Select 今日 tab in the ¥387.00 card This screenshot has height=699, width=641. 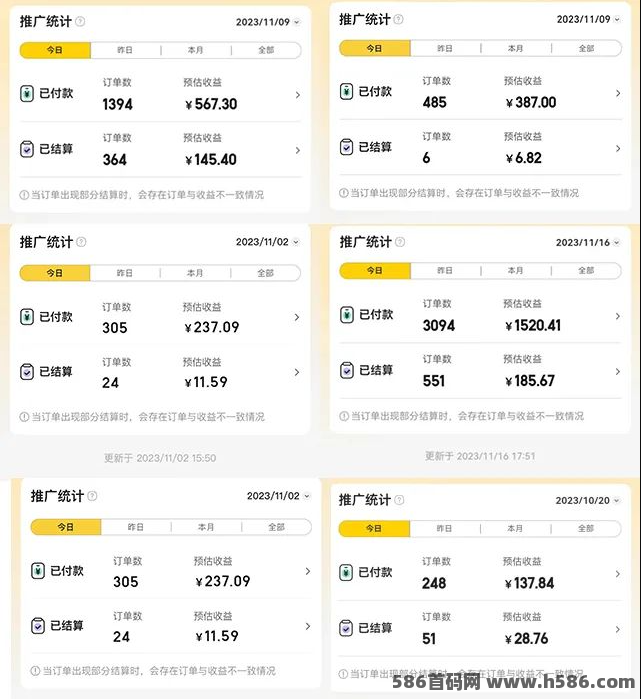click(x=374, y=48)
